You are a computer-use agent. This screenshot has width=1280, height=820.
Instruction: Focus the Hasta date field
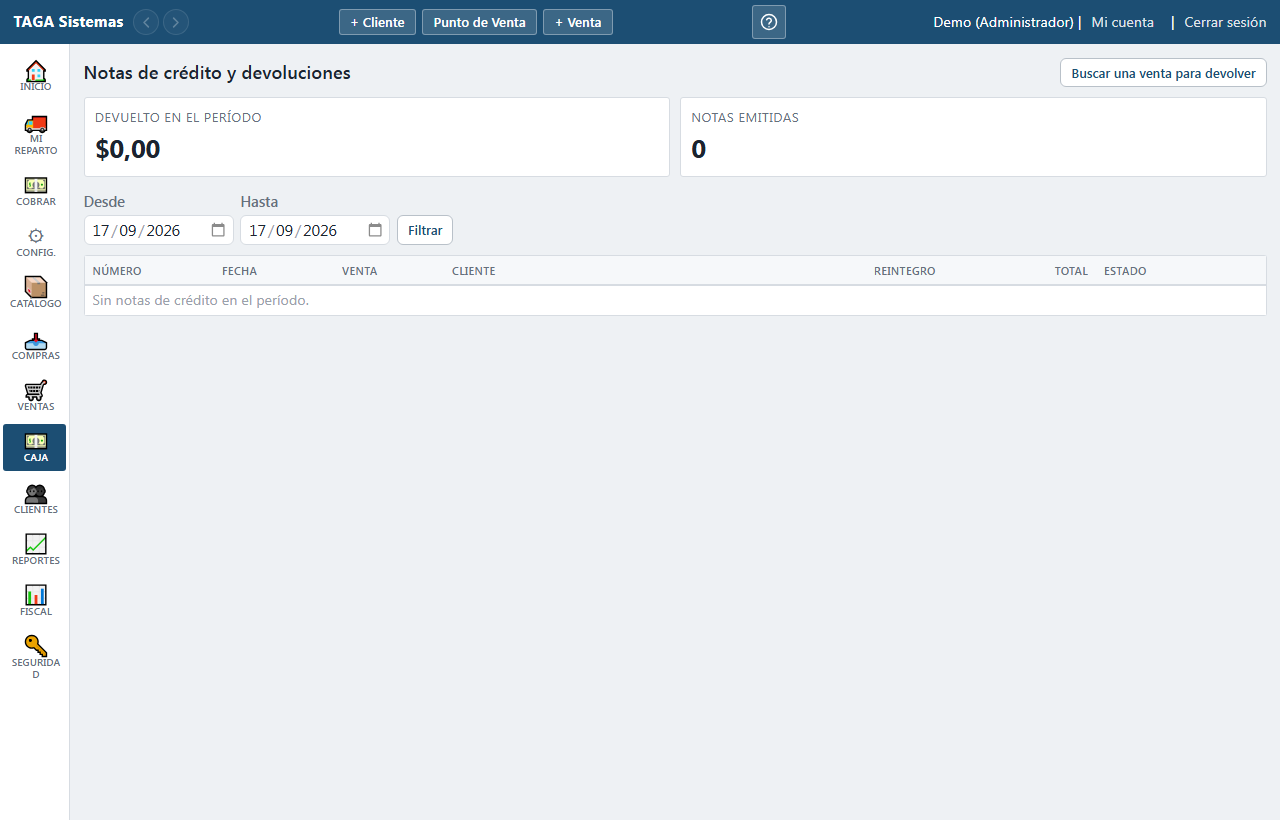(x=315, y=230)
